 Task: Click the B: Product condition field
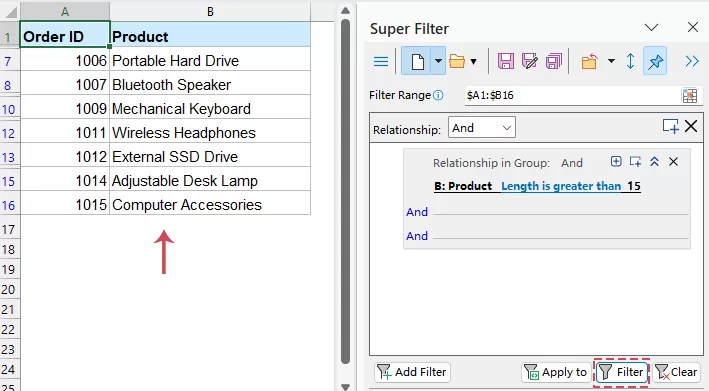[463, 186]
